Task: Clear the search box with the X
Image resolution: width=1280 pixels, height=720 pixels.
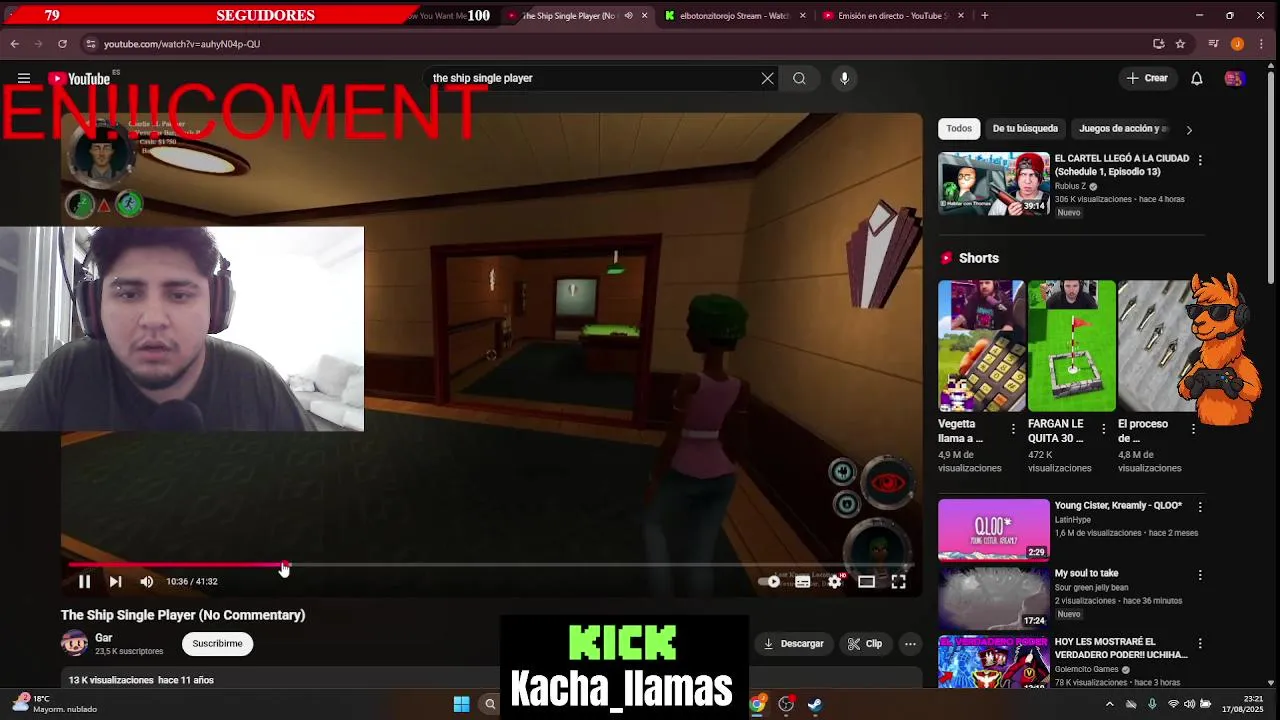Action: [x=767, y=78]
